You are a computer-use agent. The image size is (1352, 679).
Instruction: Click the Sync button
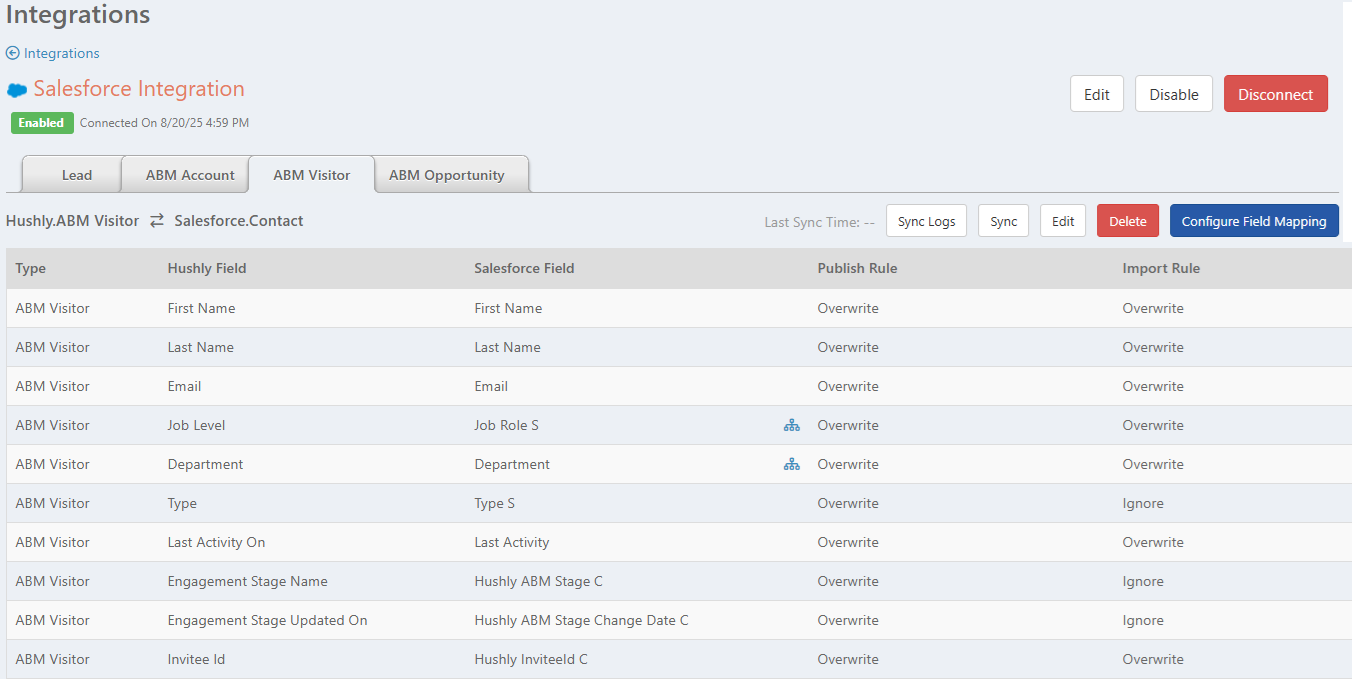(x=1004, y=221)
